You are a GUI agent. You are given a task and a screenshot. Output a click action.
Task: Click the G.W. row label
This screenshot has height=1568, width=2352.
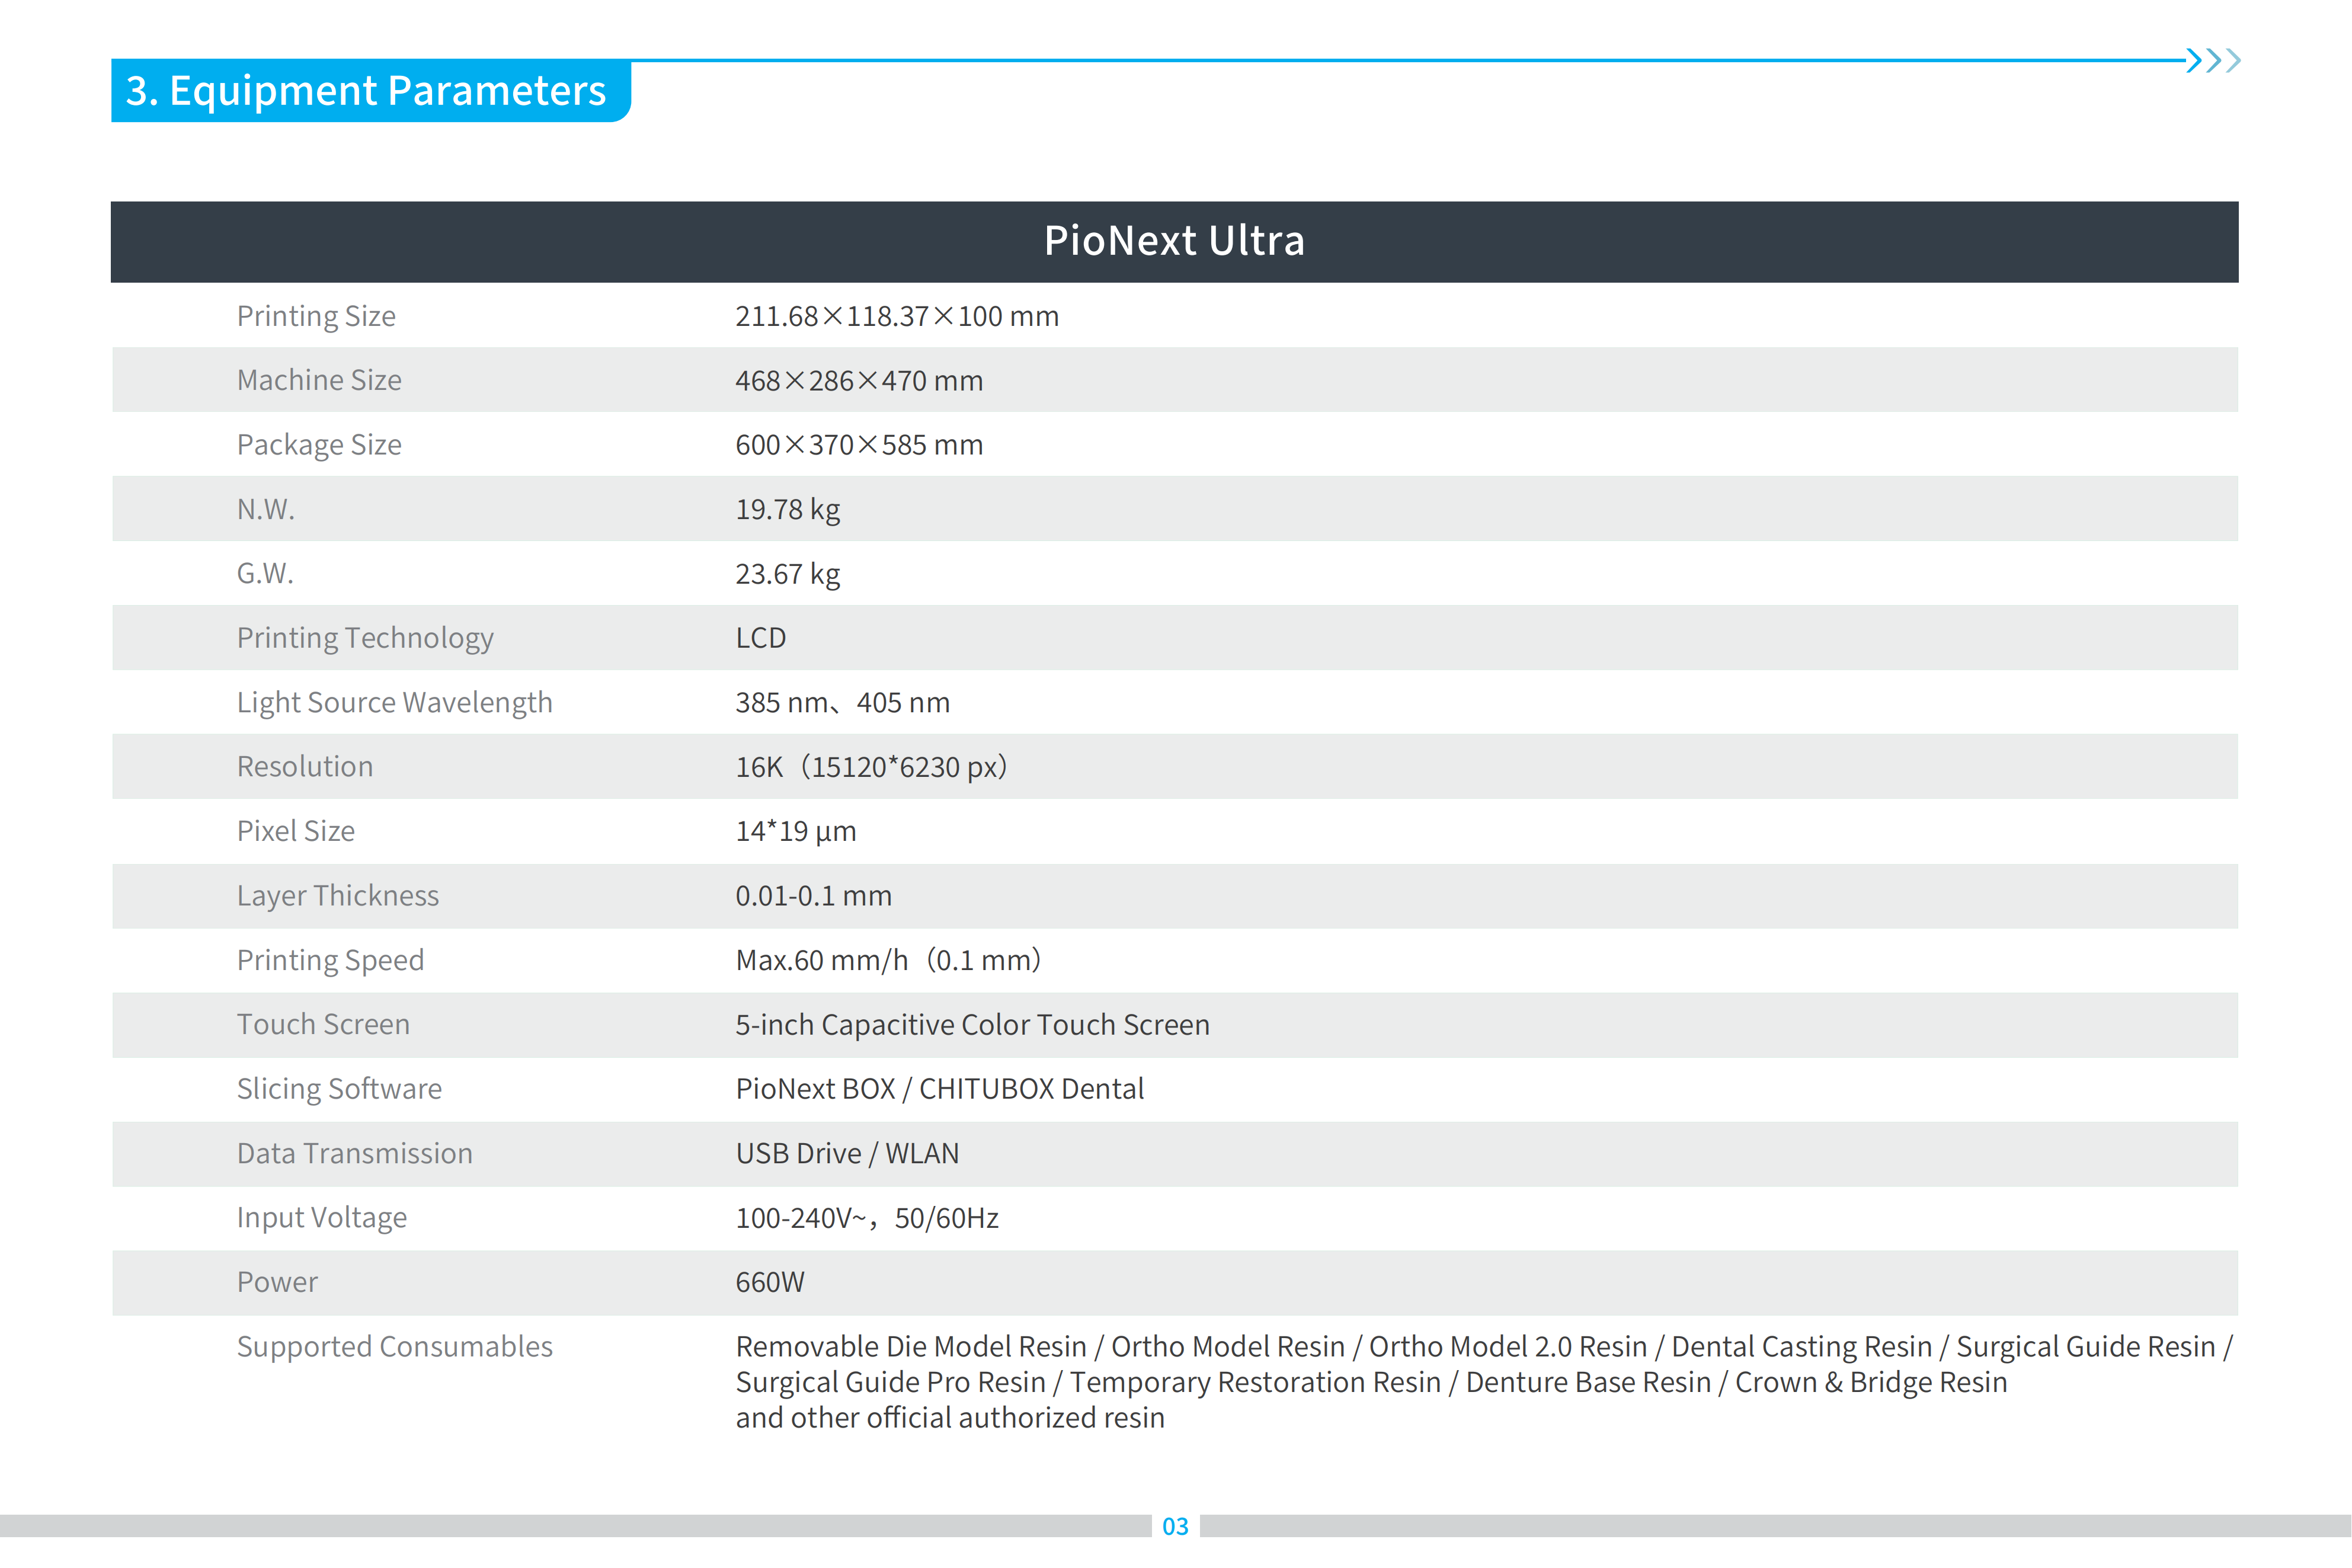click(x=265, y=574)
